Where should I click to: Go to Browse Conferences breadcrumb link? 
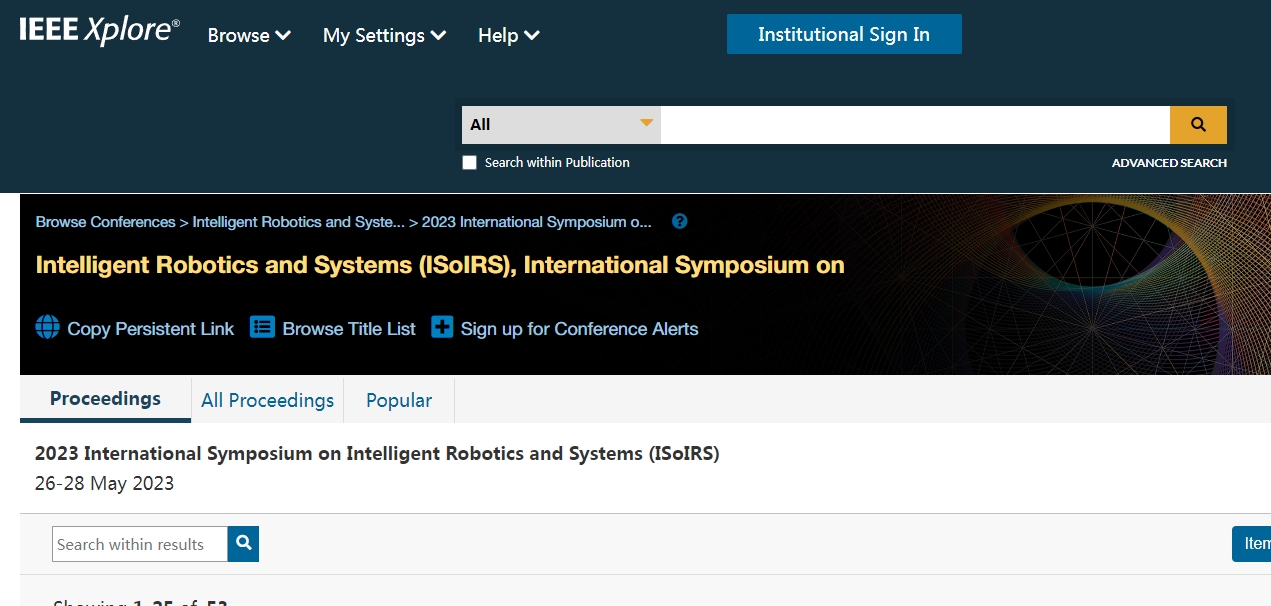click(105, 222)
